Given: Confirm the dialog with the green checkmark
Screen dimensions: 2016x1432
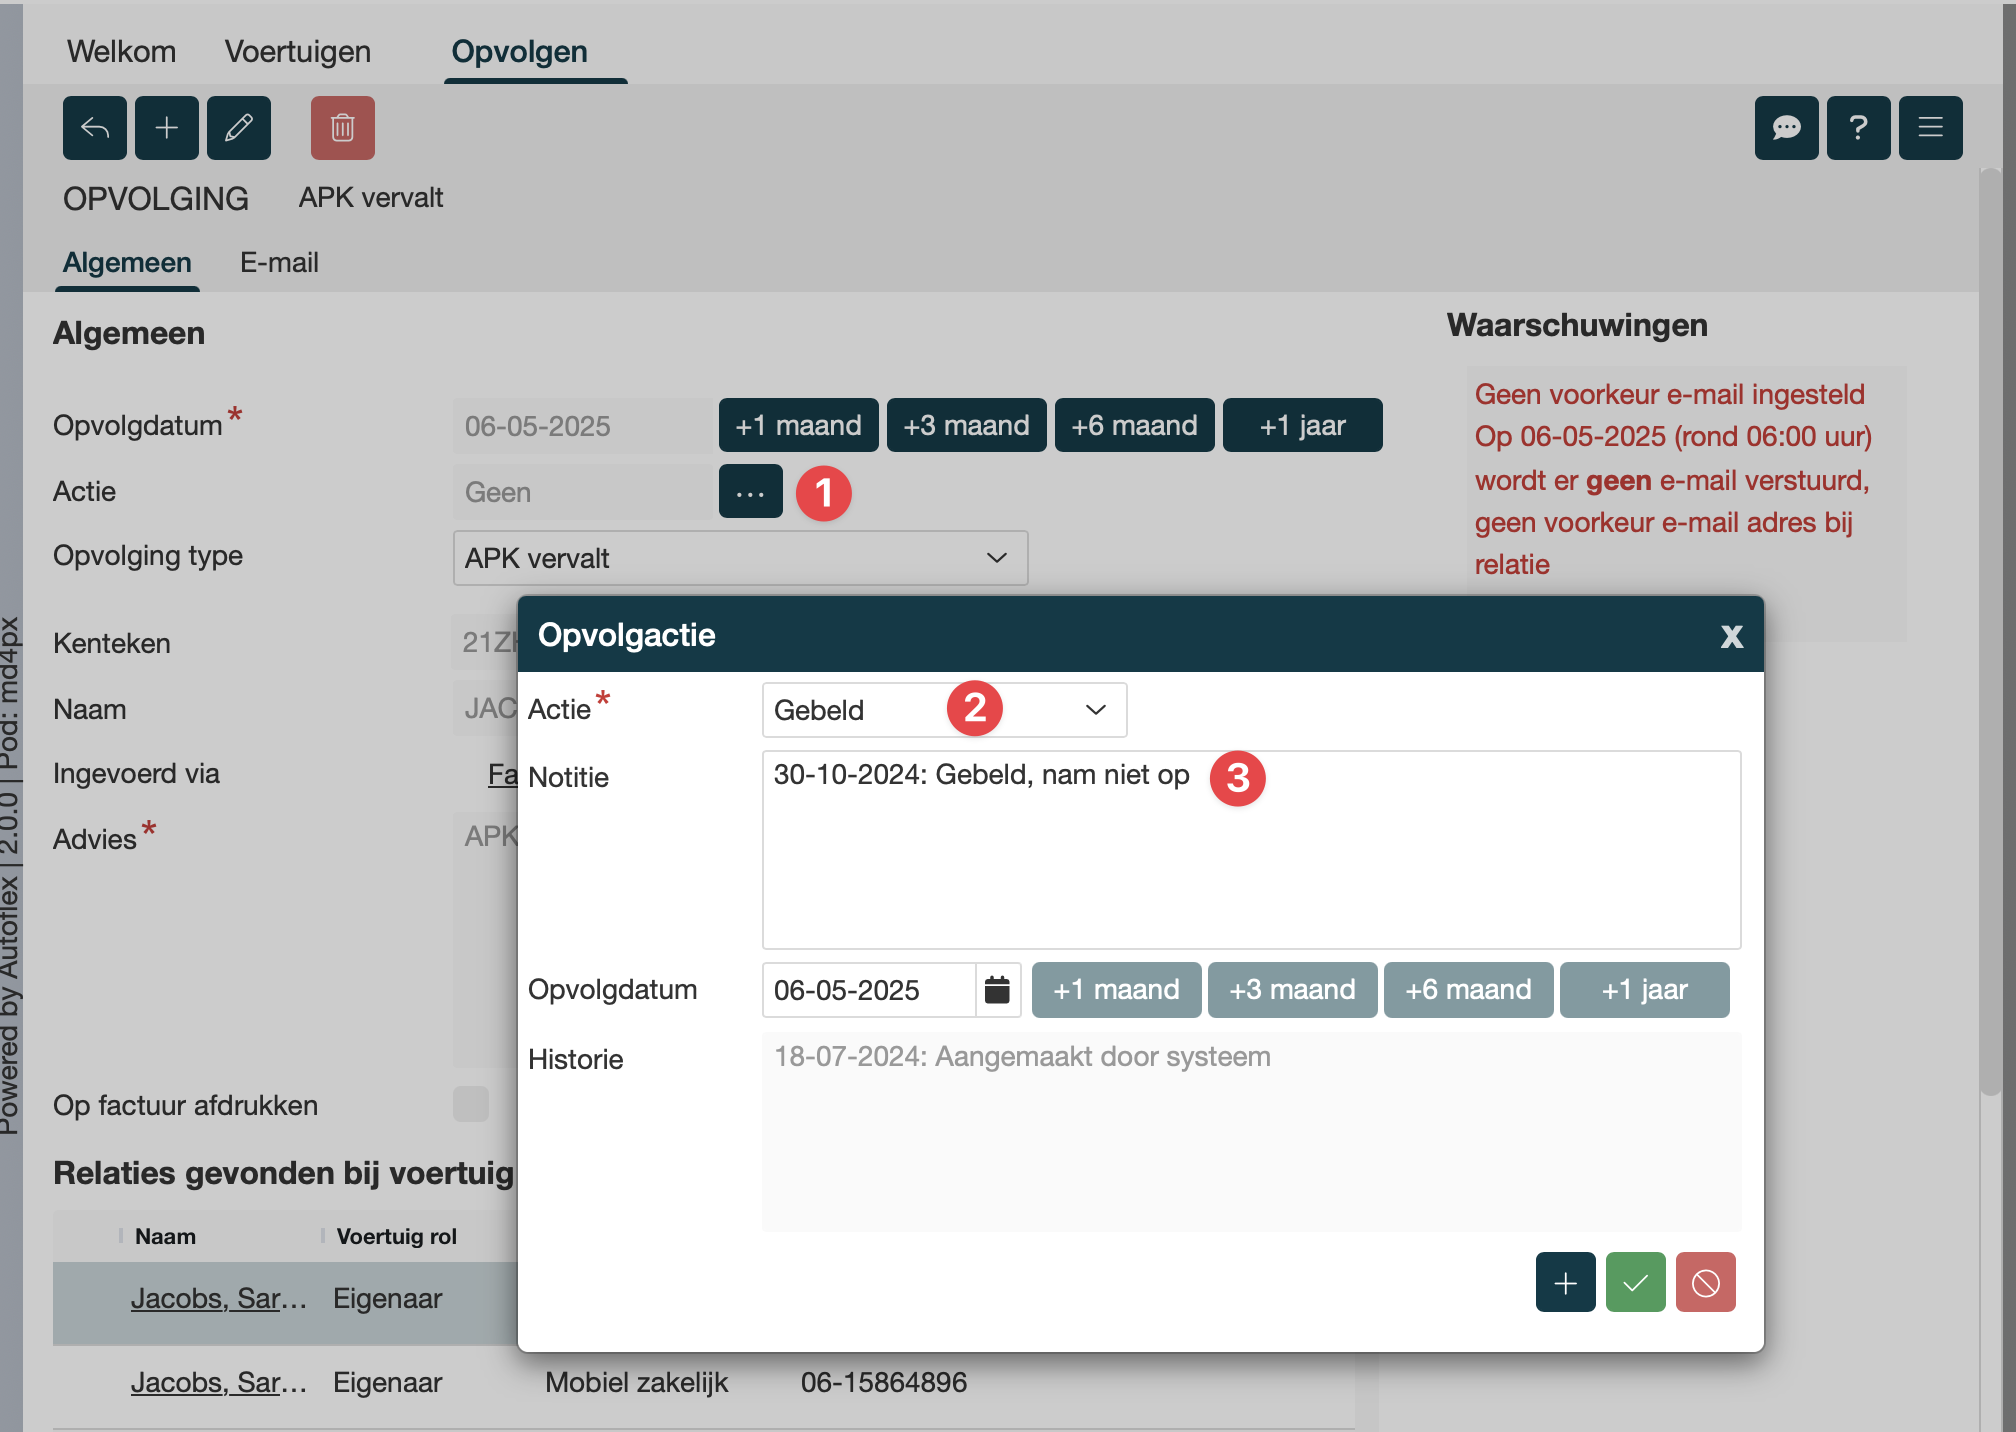Looking at the screenshot, I should 1635,1282.
